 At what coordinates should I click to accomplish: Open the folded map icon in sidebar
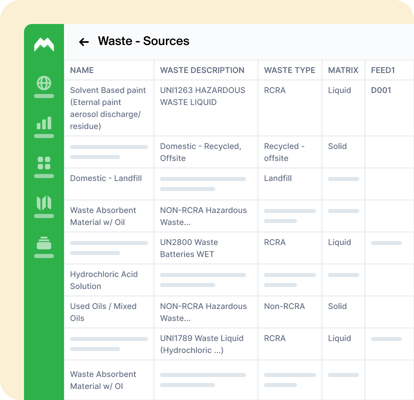pyautogui.click(x=44, y=203)
